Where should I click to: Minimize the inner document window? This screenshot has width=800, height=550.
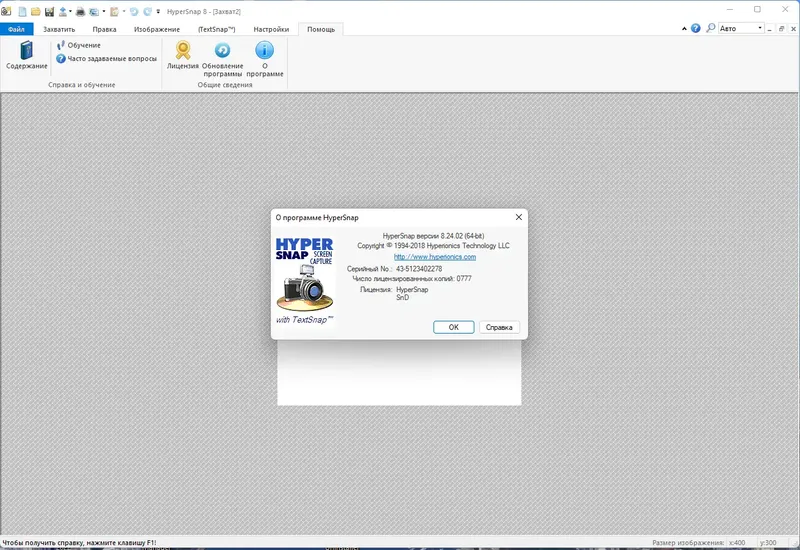769,29
